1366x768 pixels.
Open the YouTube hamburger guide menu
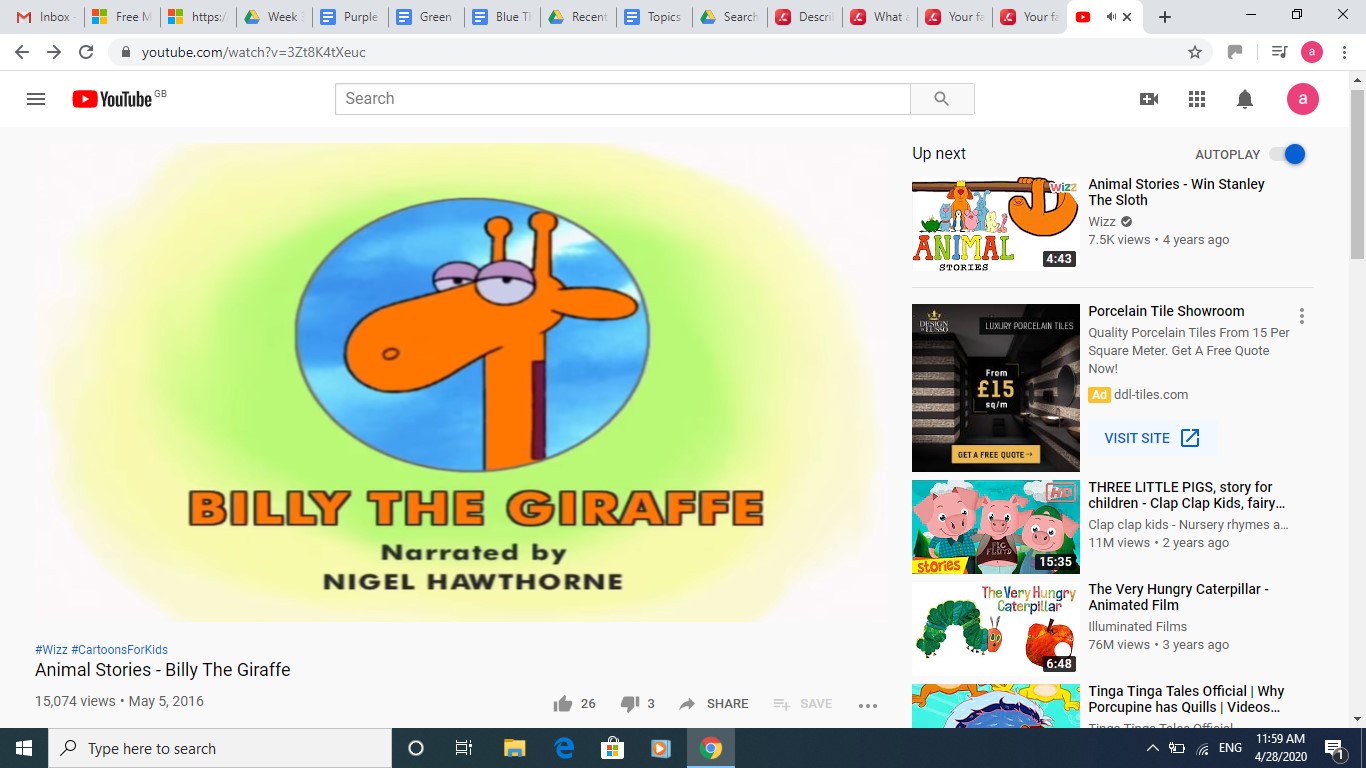tap(36, 99)
